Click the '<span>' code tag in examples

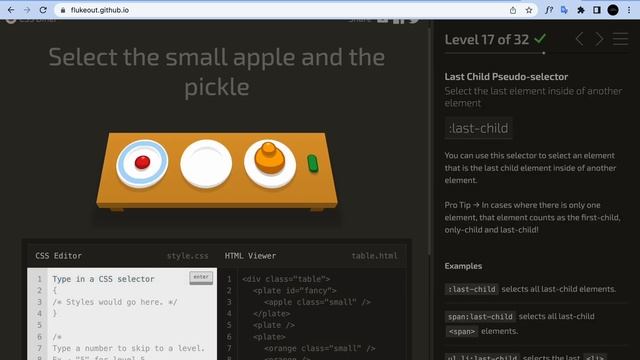coord(462,331)
